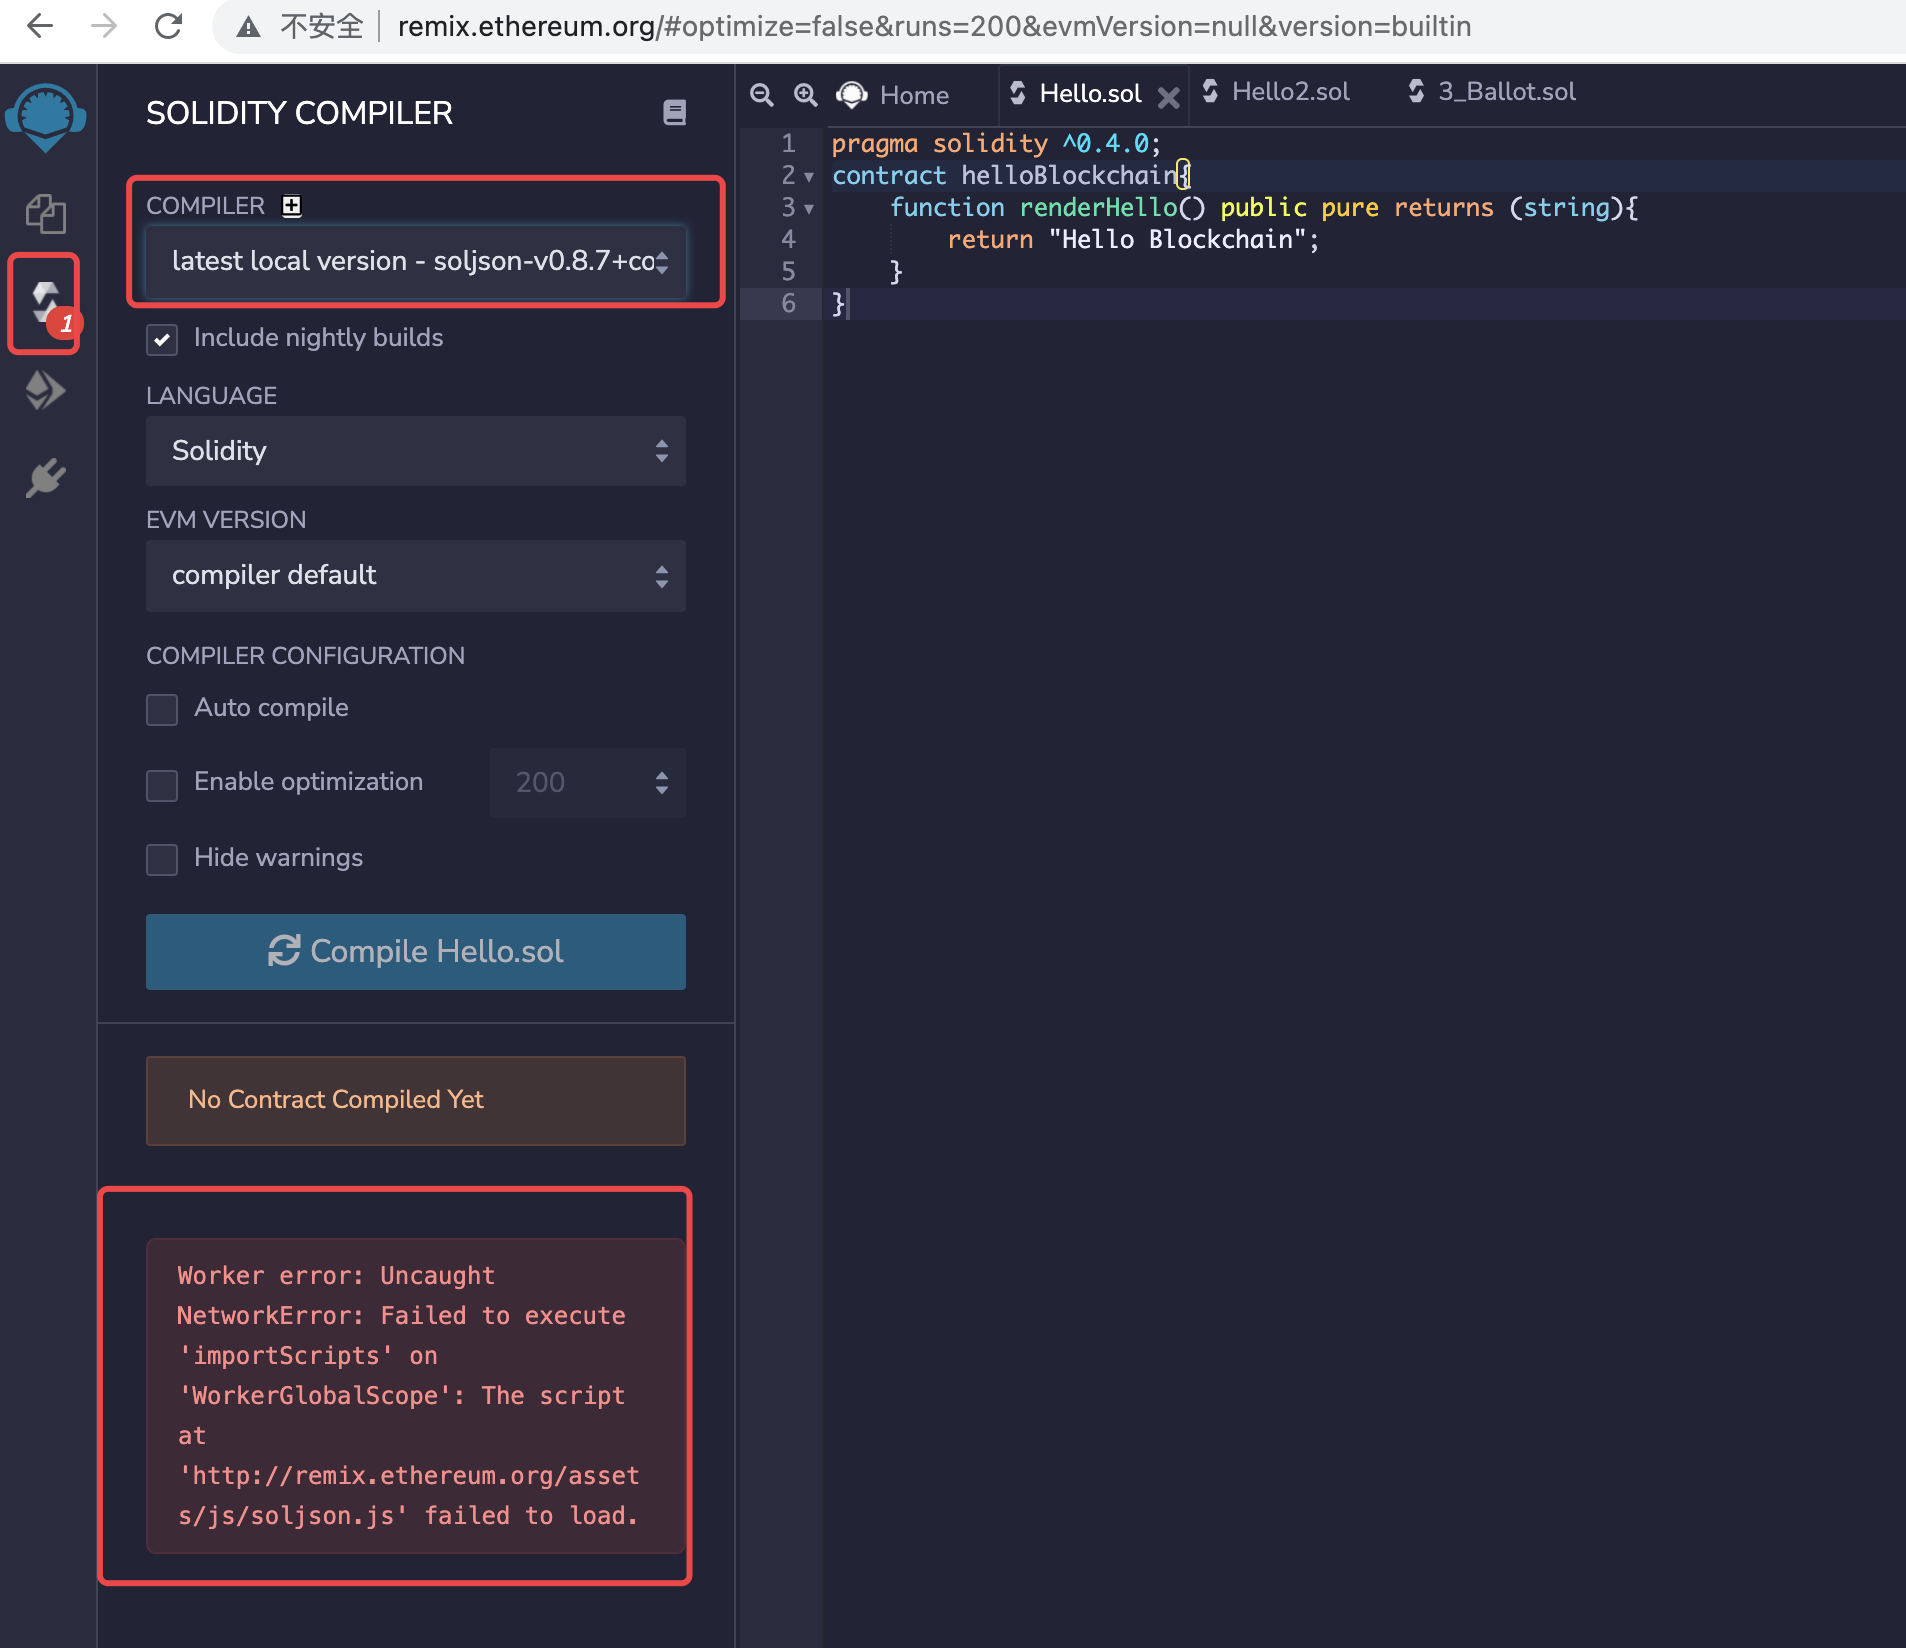Image resolution: width=1906 pixels, height=1648 pixels.
Task: Click the Home tab Remix icon
Action: point(852,95)
